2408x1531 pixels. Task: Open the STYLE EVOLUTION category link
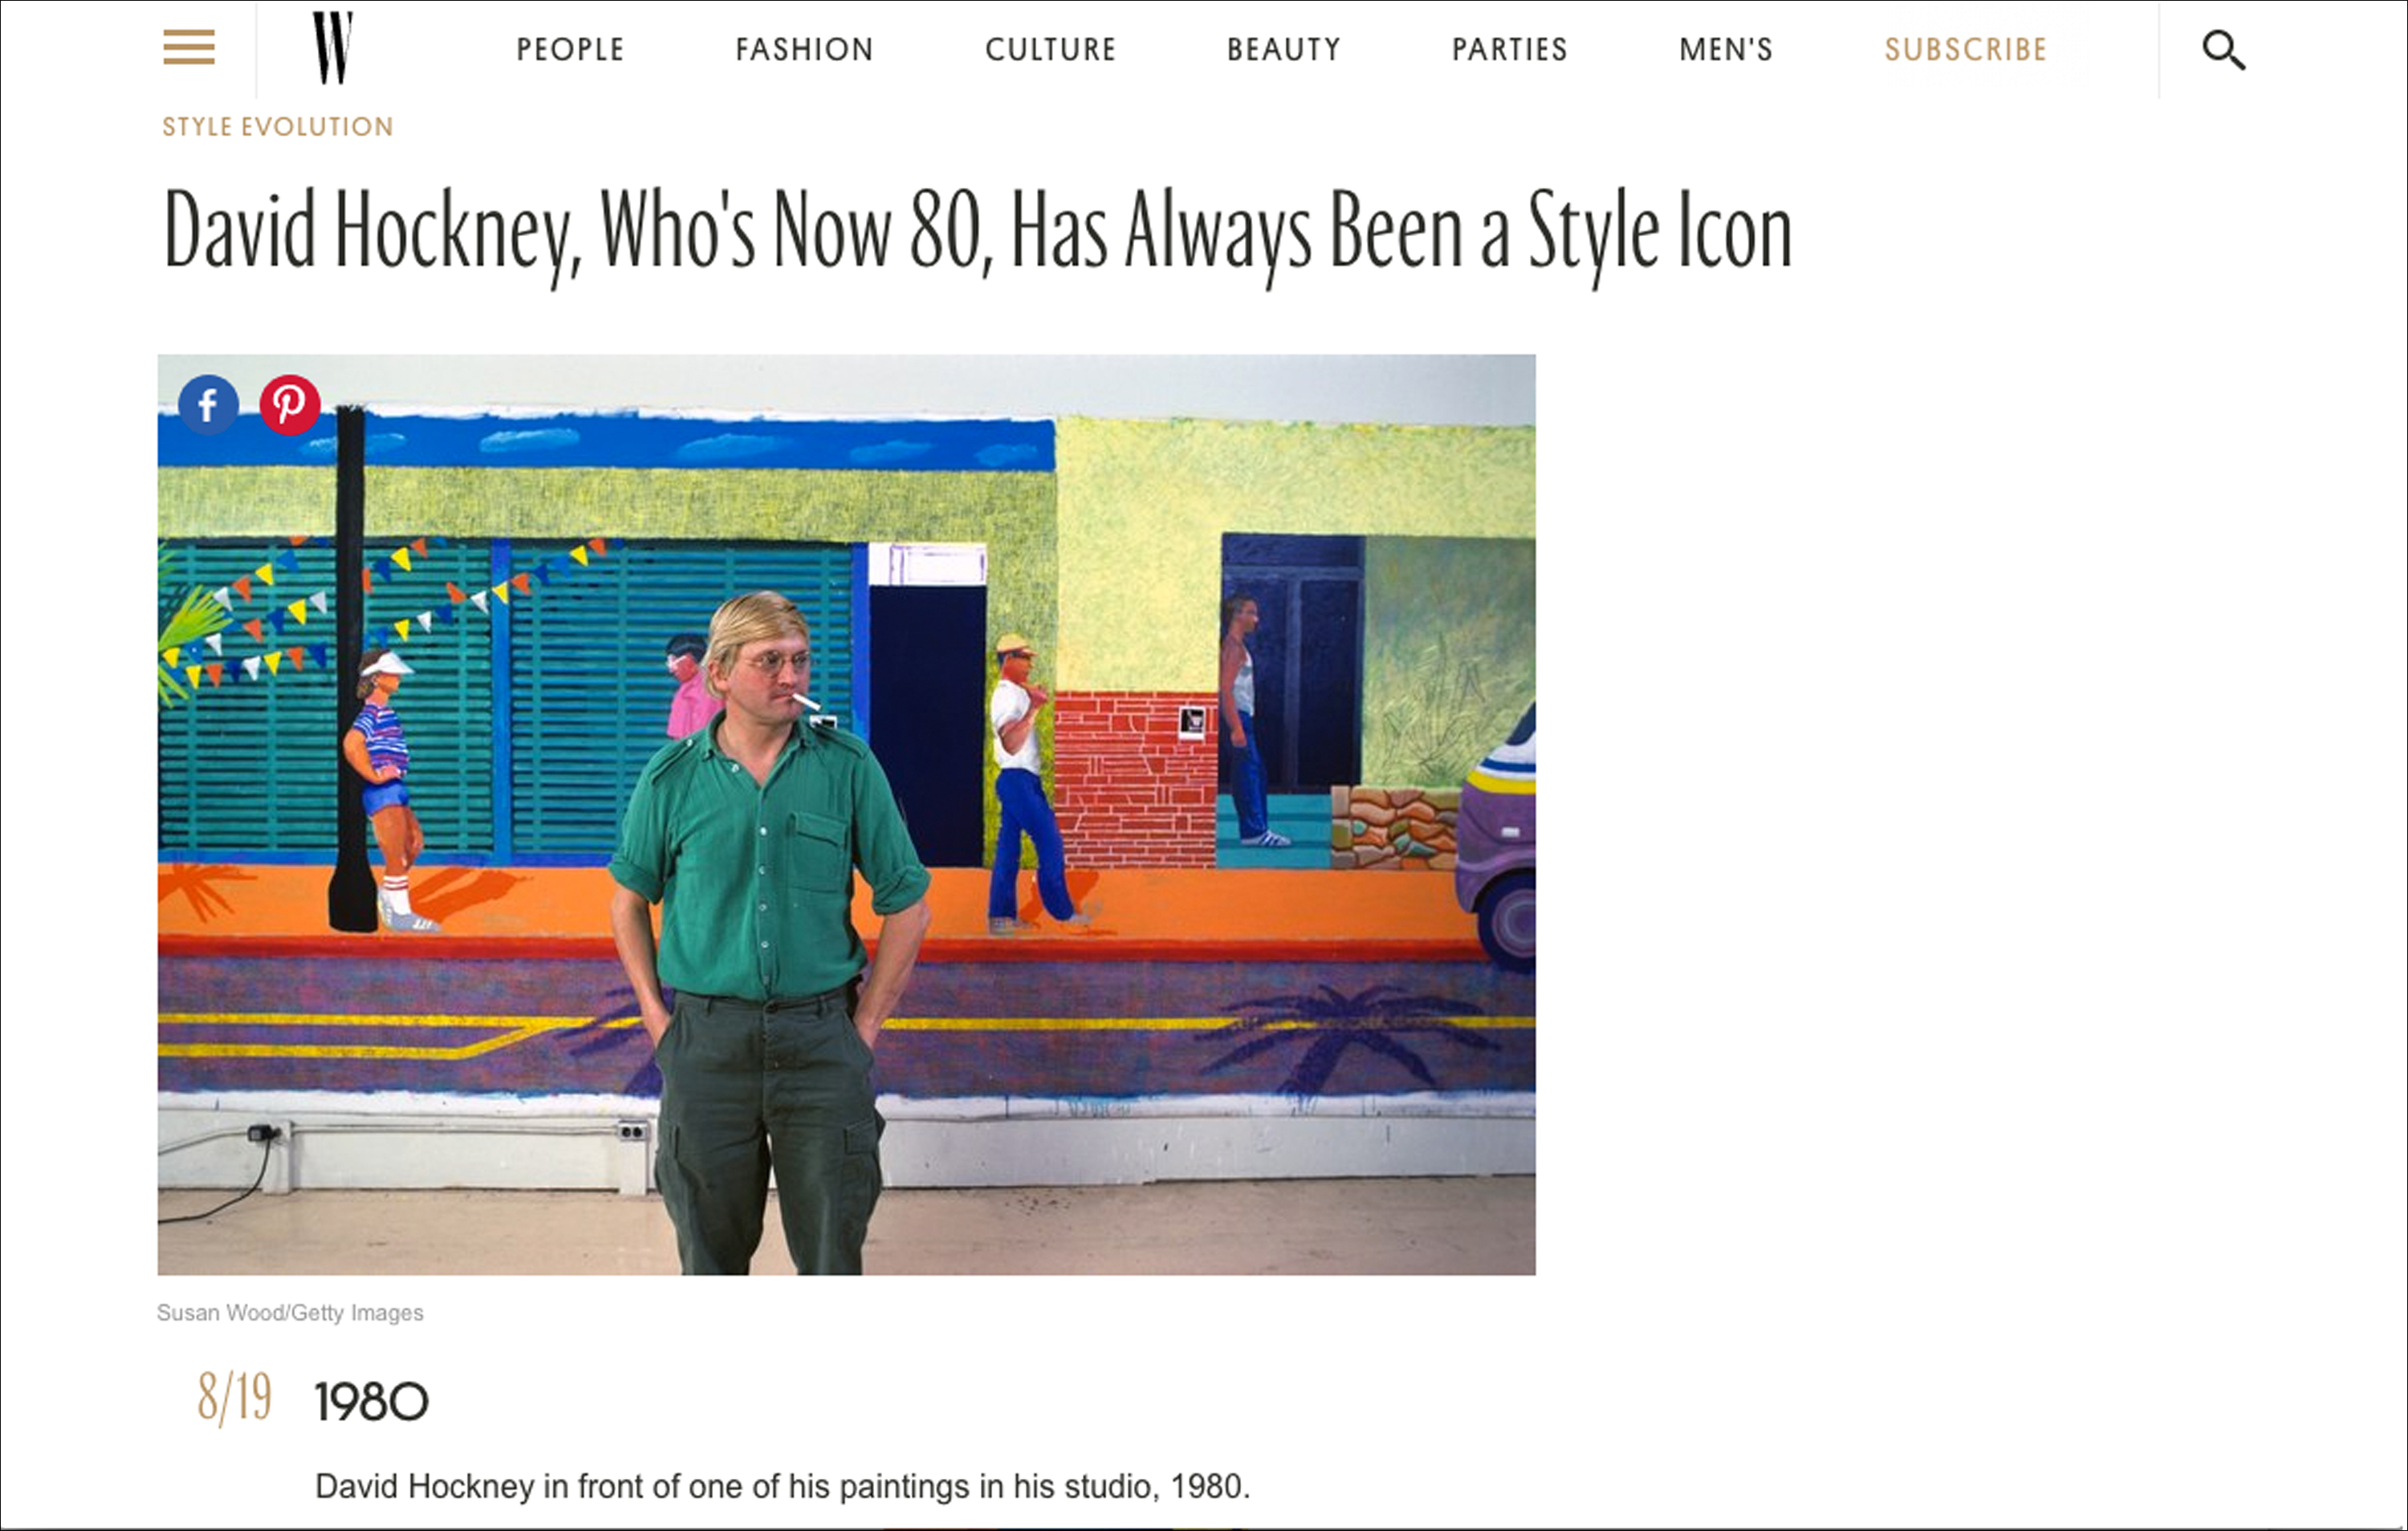(x=278, y=127)
